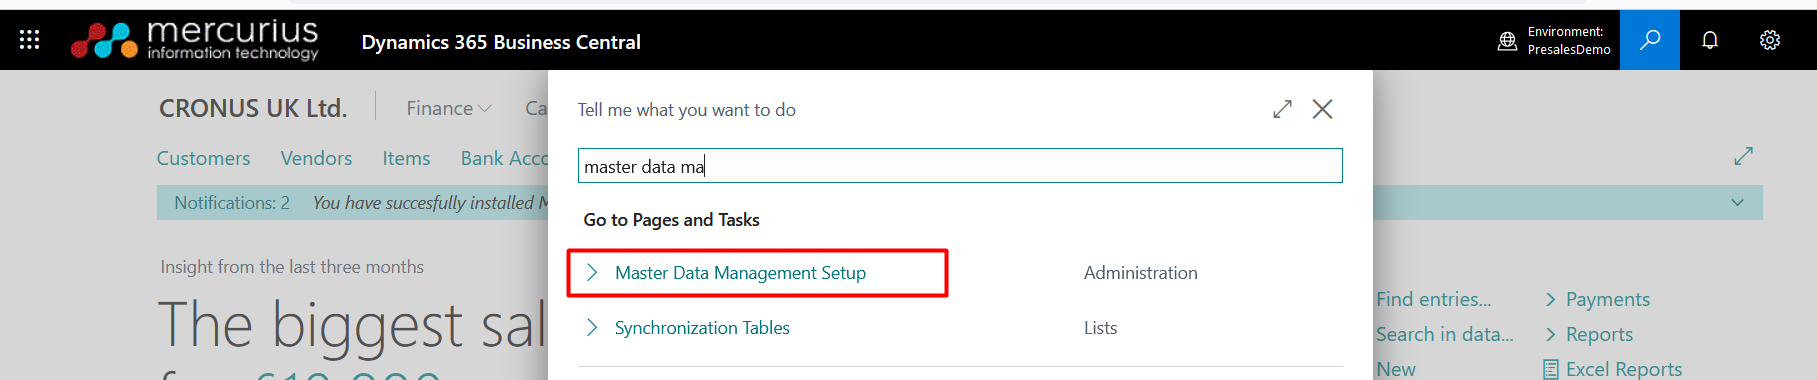
Task: Close the Tell Me dialog
Action: pos(1322,109)
